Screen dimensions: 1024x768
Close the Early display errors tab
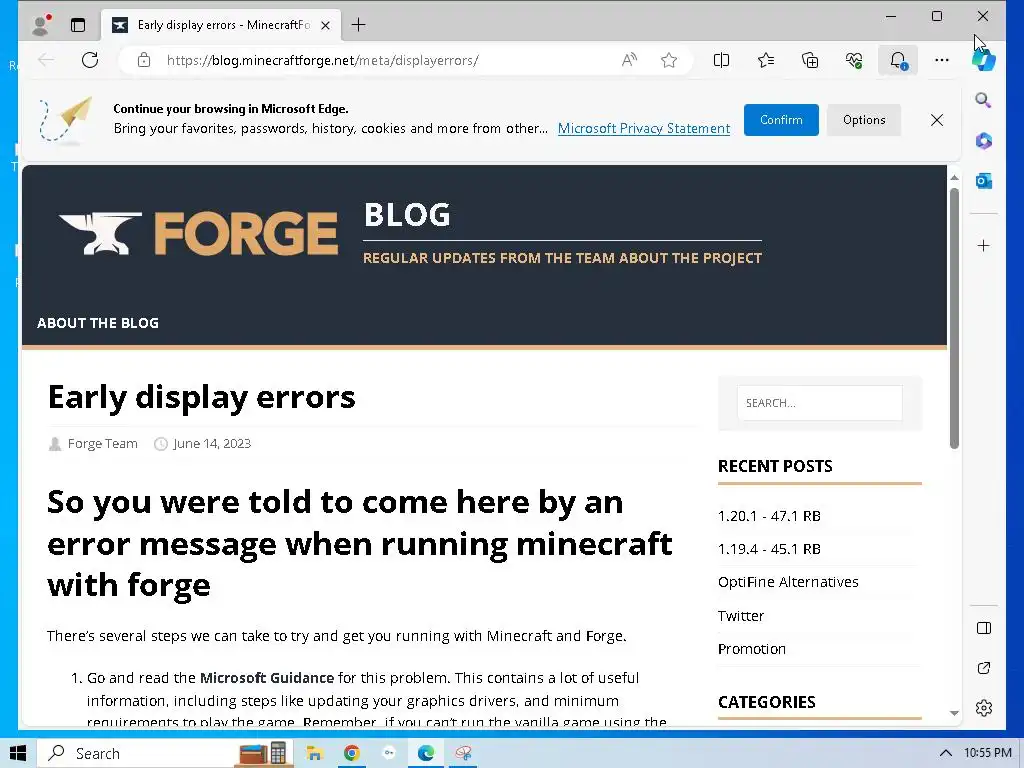[325, 25]
